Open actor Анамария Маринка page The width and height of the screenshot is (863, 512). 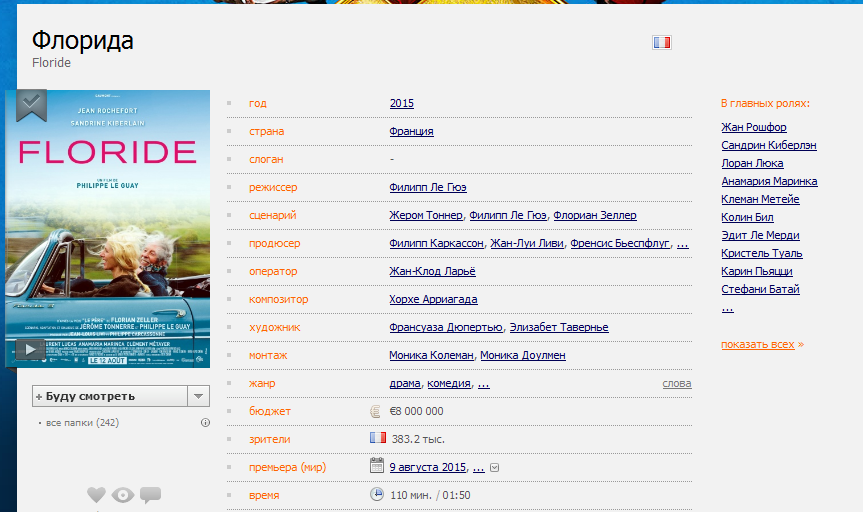point(769,181)
